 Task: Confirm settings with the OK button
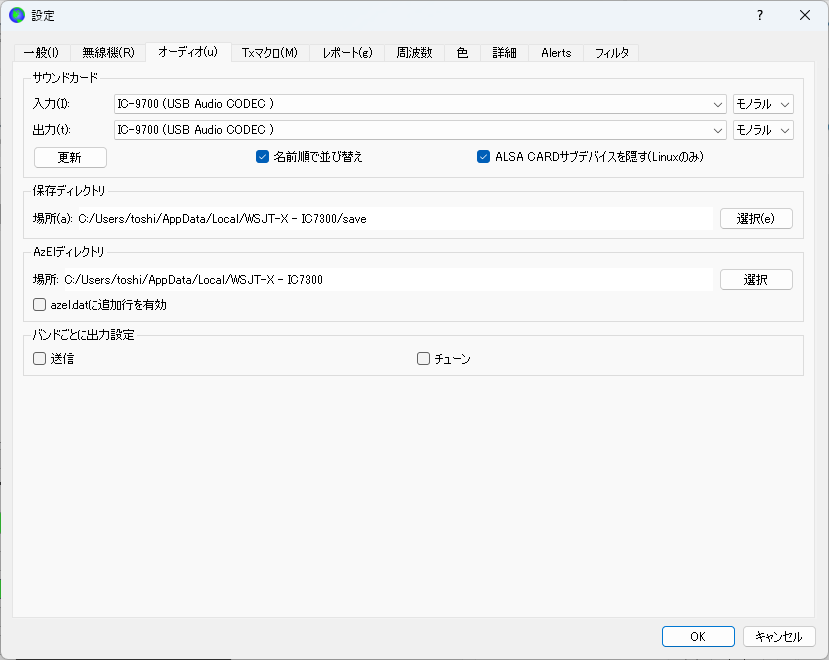[698, 637]
